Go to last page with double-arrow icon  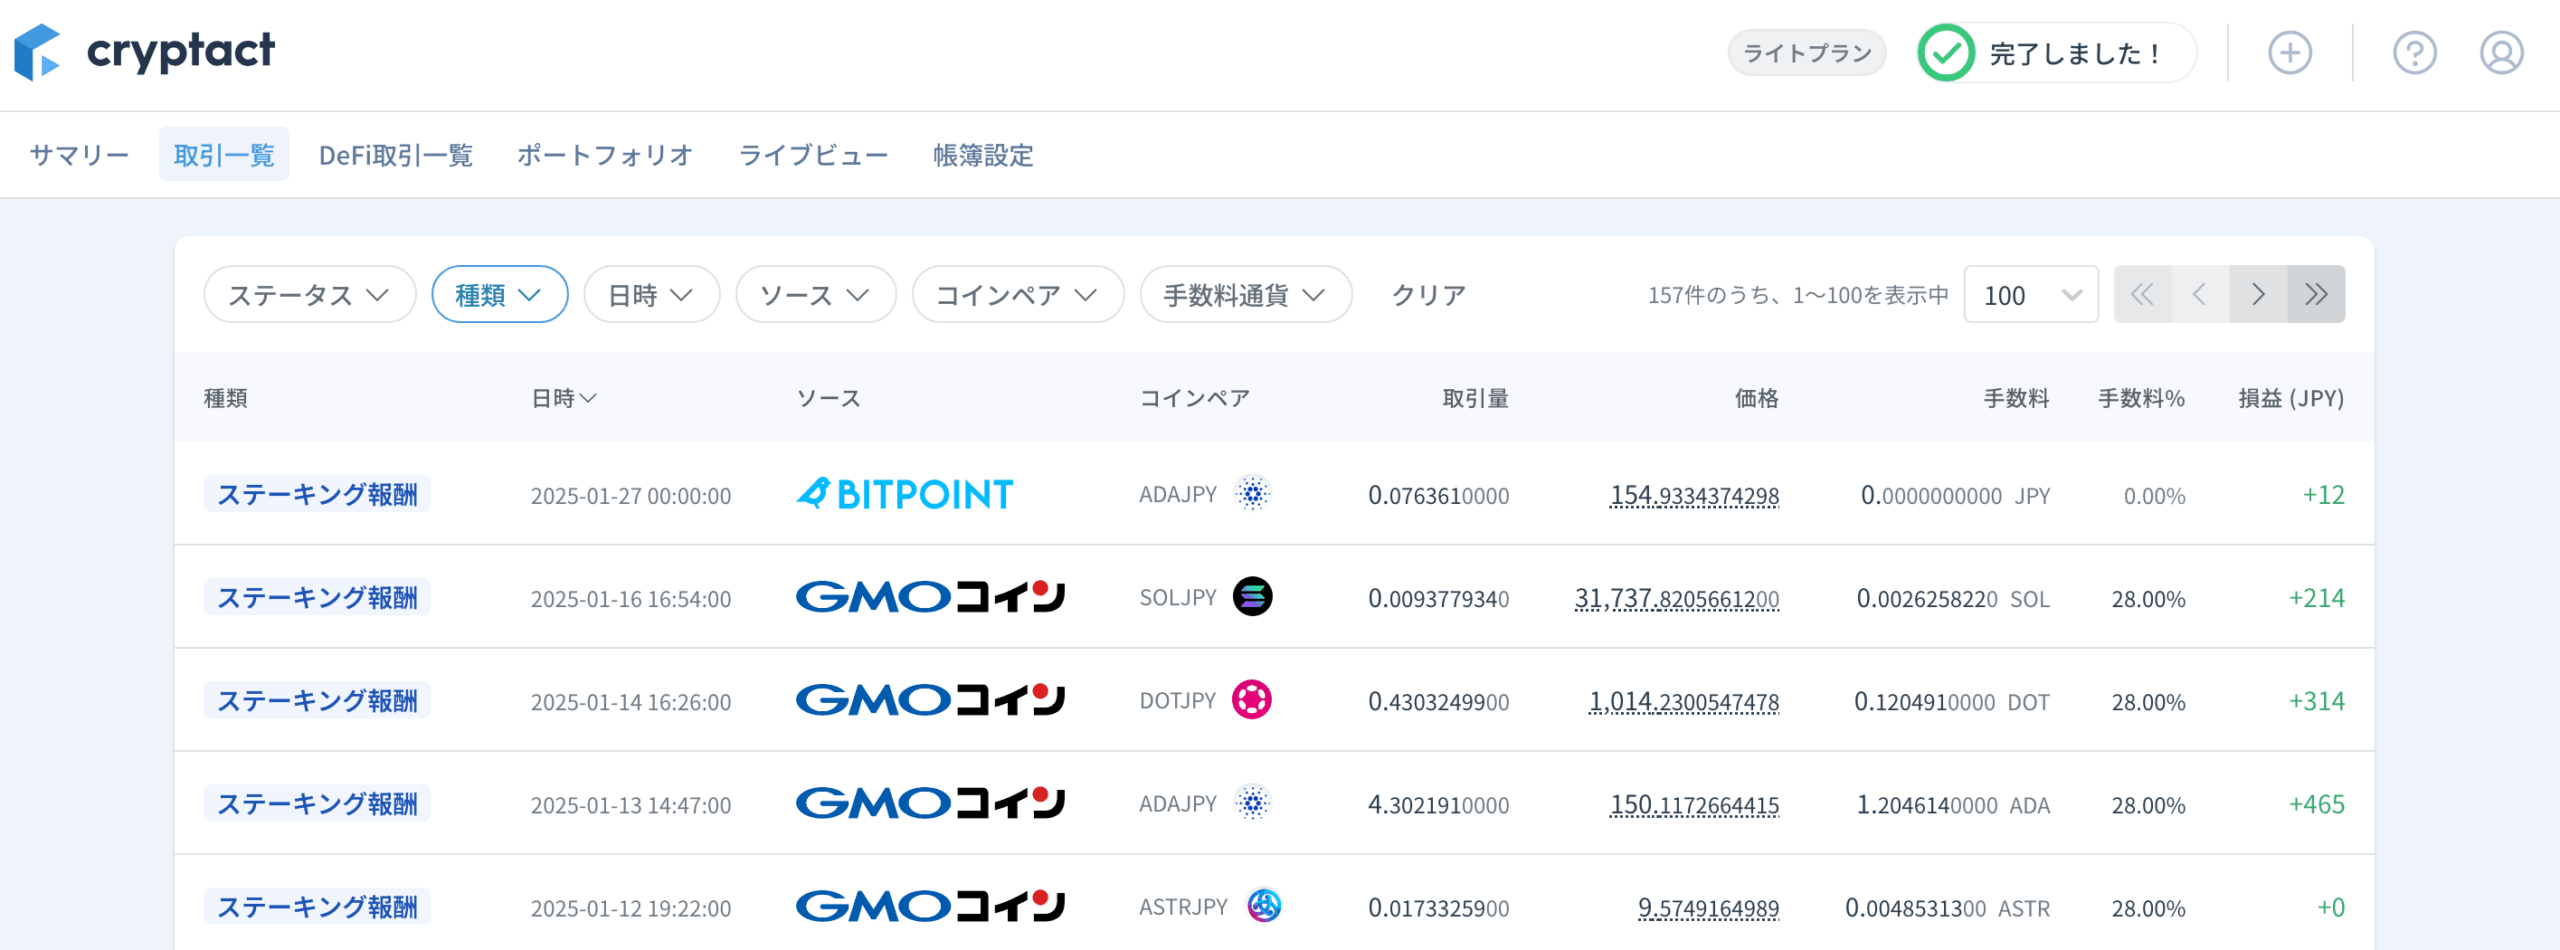pyautogui.click(x=2316, y=294)
